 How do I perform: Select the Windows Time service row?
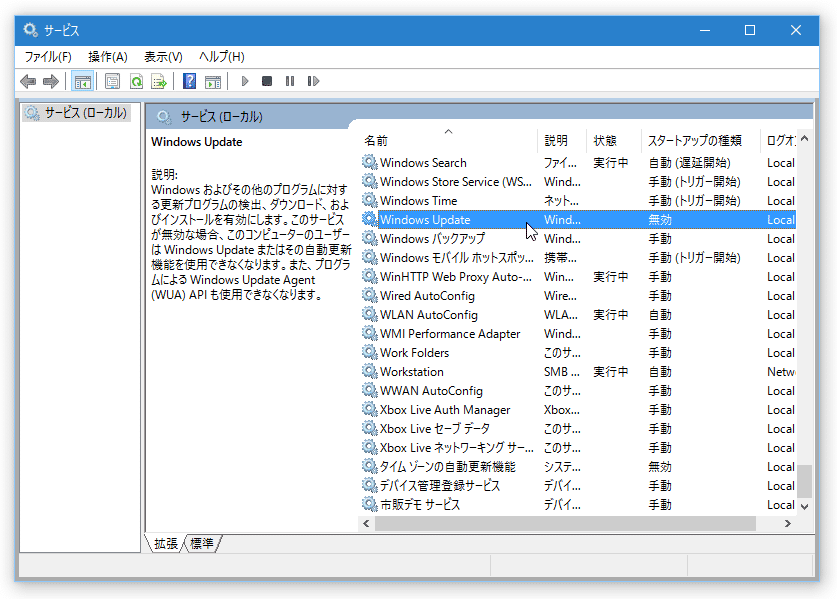tap(579, 200)
